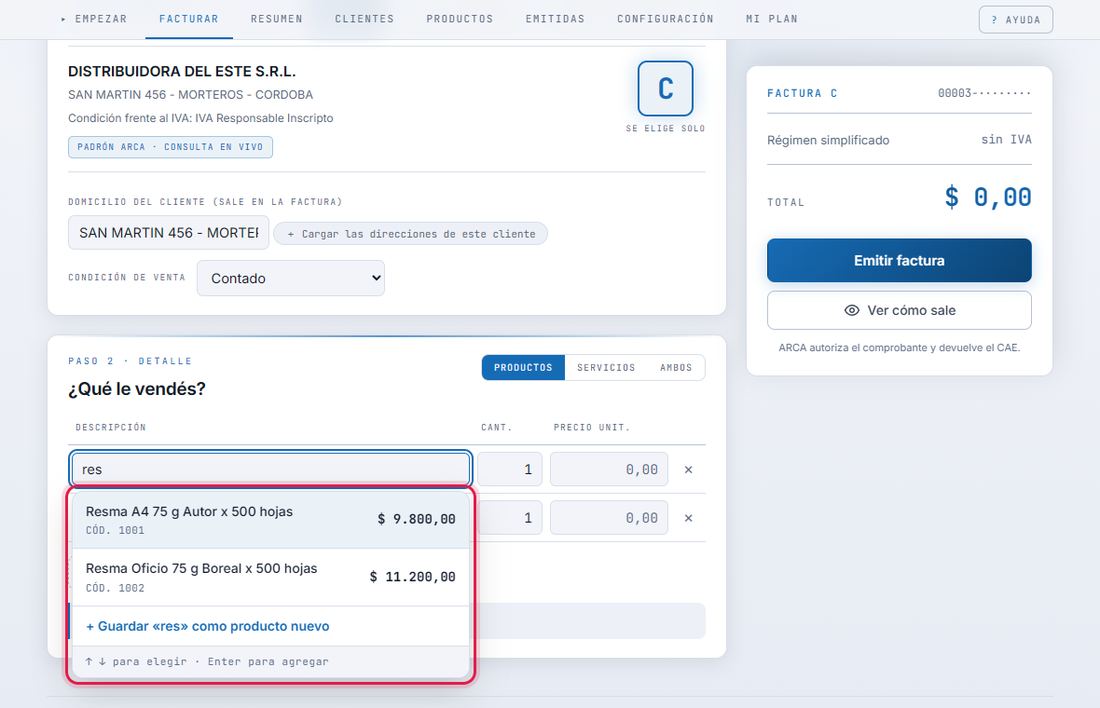Click the Emitir factura button
Viewport: 1100px width, 708px height.
899,260
